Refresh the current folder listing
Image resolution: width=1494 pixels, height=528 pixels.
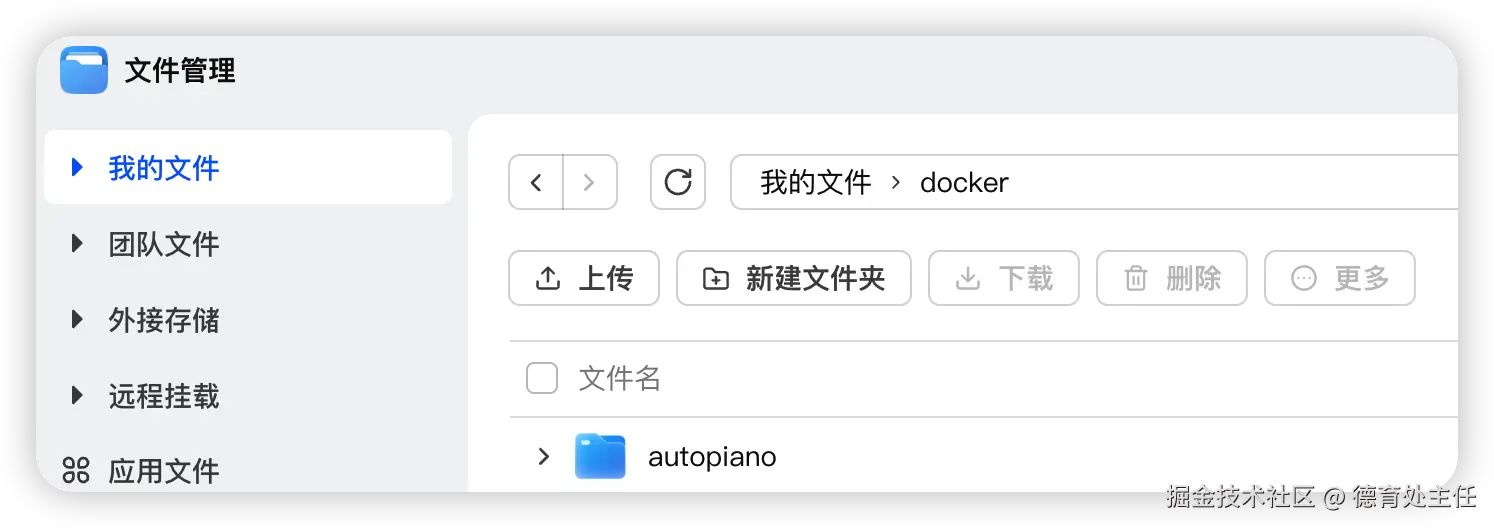tap(678, 182)
